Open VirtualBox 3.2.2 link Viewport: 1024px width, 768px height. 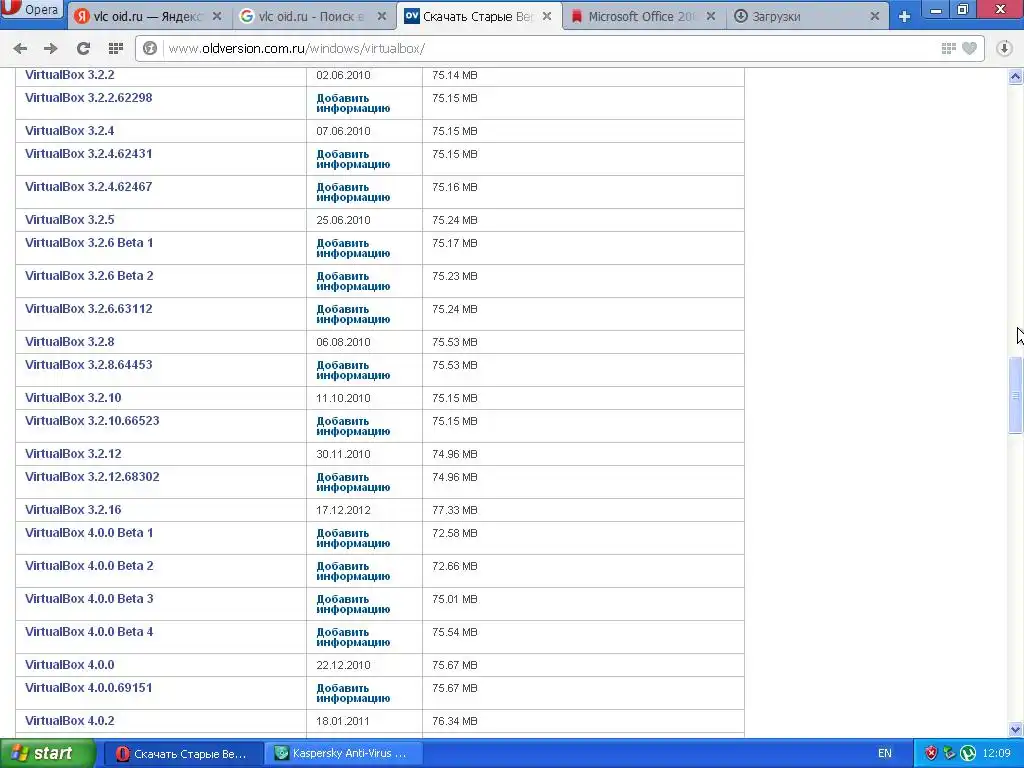coord(70,75)
